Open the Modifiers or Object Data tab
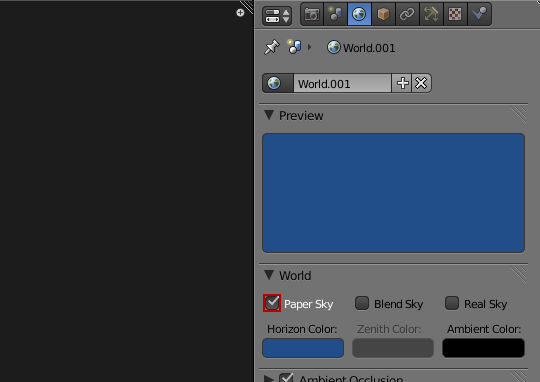 (431, 14)
